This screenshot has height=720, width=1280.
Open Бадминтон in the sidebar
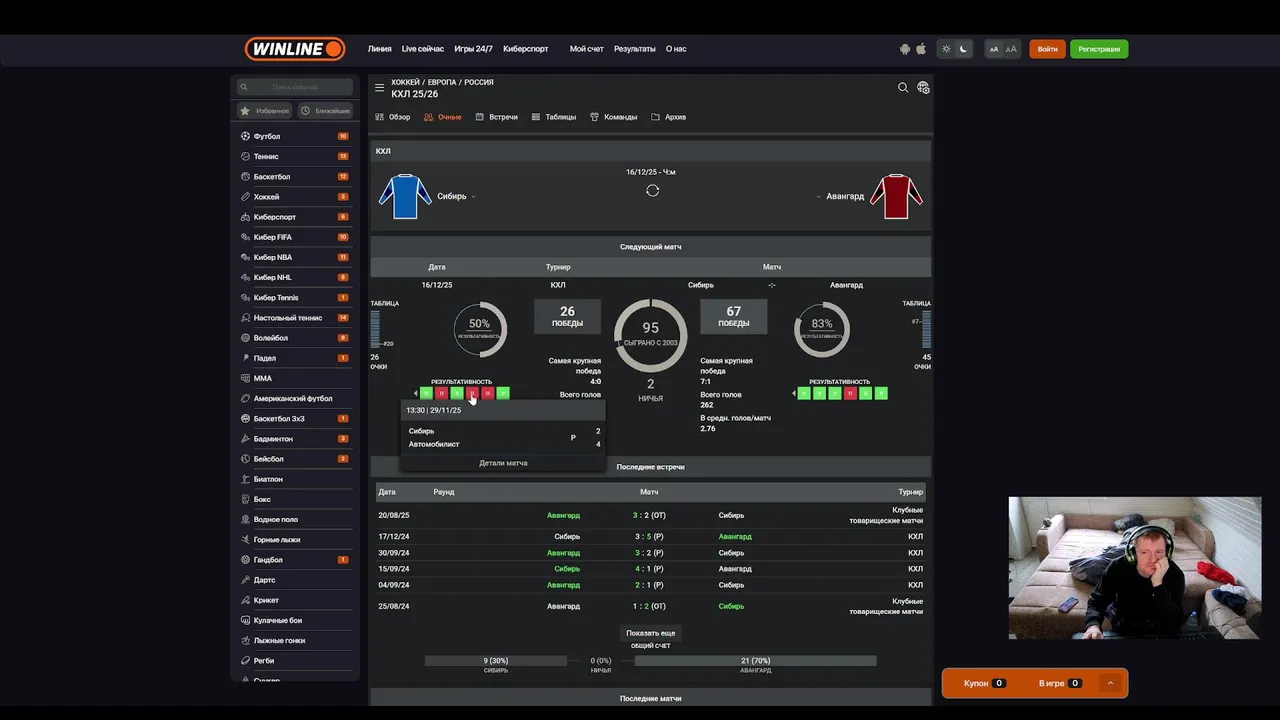coord(295,439)
